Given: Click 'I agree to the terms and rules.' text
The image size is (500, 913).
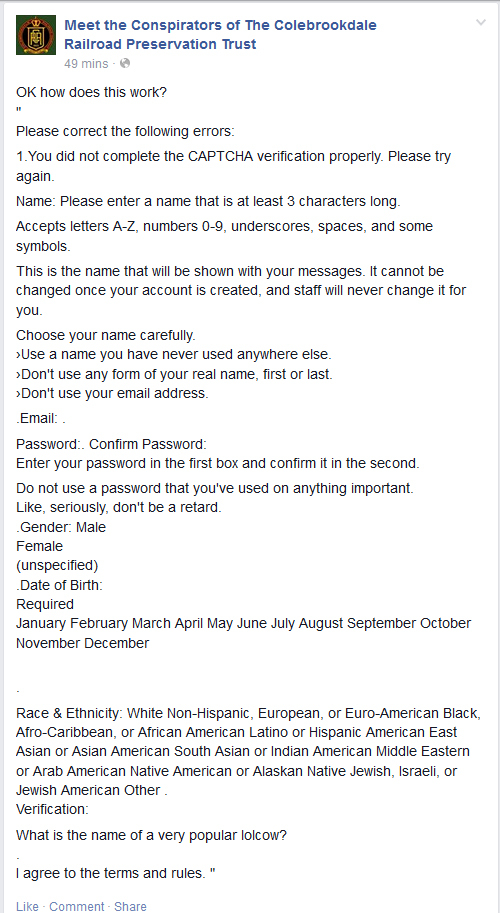Looking at the screenshot, I should 116,873.
